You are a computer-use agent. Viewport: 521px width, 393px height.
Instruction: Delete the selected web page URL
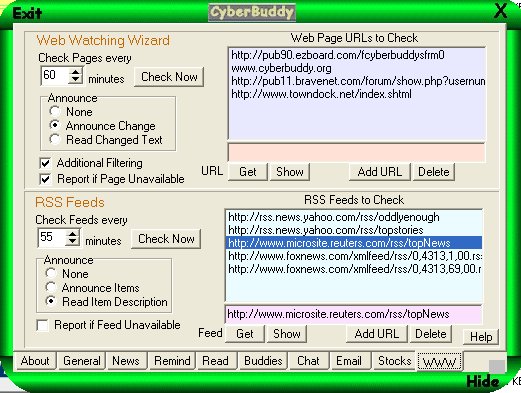[433, 172]
